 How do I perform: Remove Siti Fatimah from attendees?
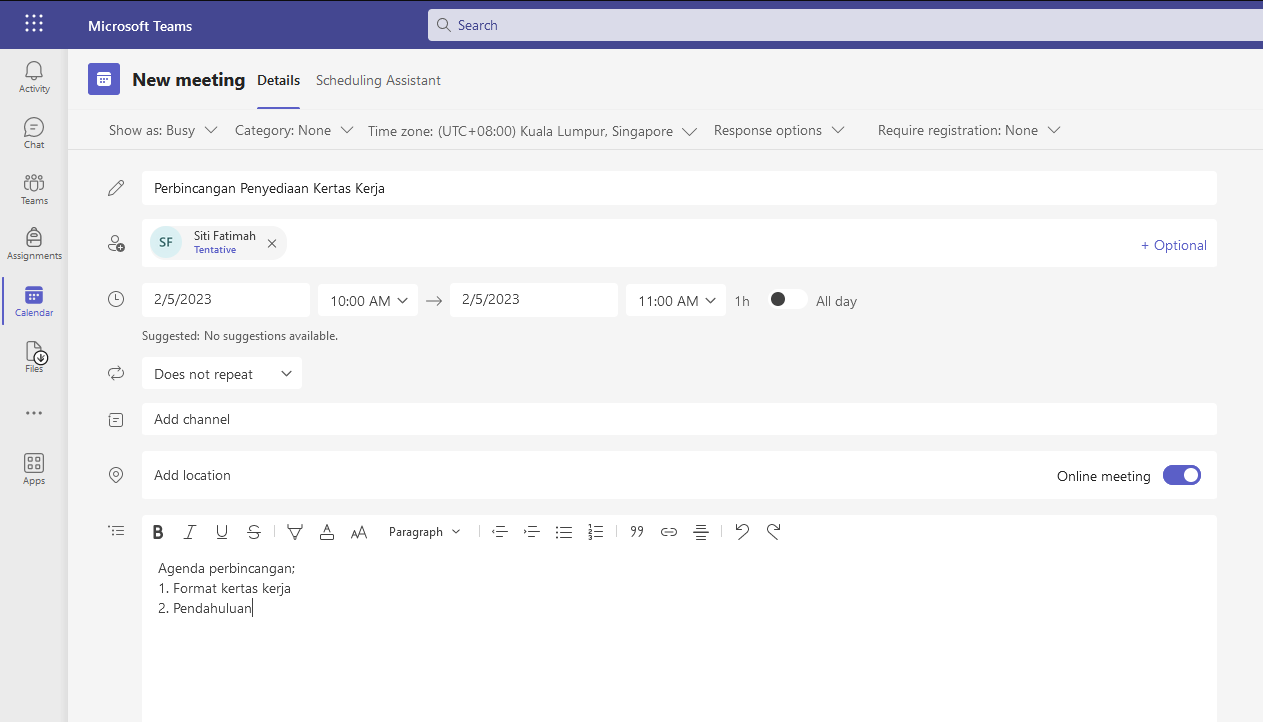(272, 243)
